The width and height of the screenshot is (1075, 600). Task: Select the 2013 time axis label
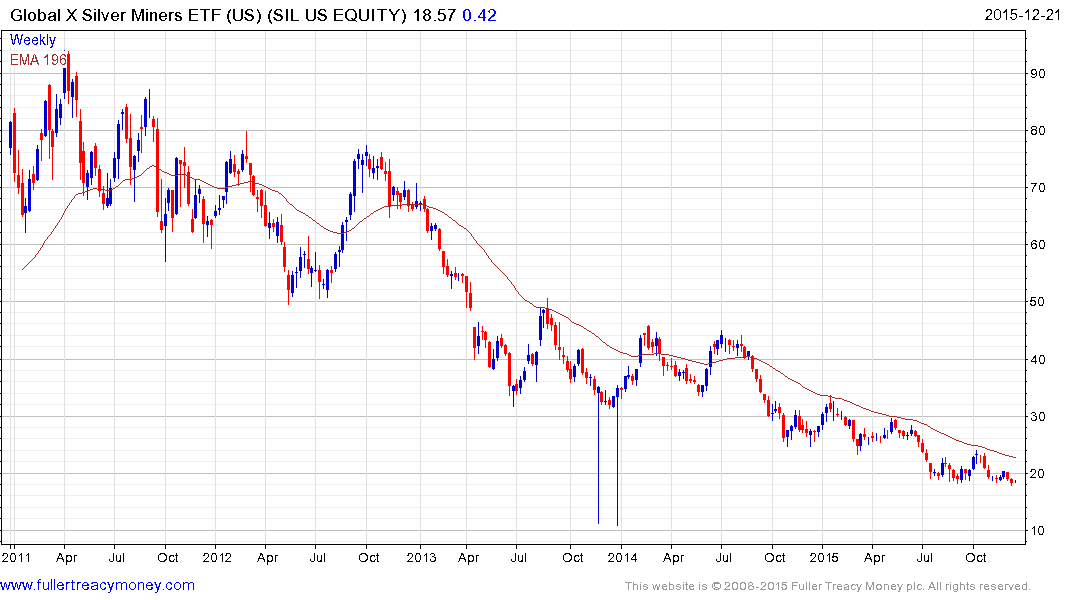421,557
